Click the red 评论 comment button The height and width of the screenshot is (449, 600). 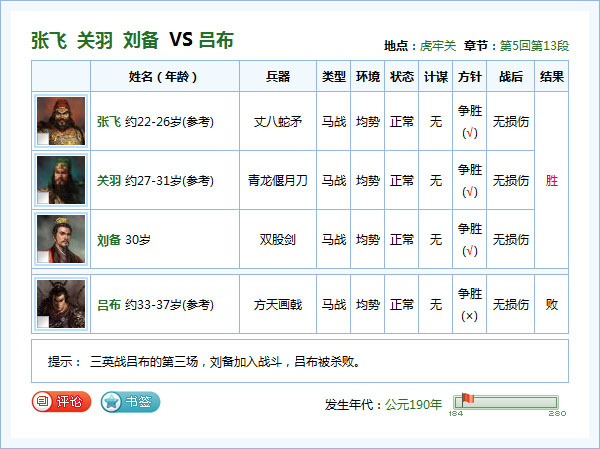click(61, 402)
